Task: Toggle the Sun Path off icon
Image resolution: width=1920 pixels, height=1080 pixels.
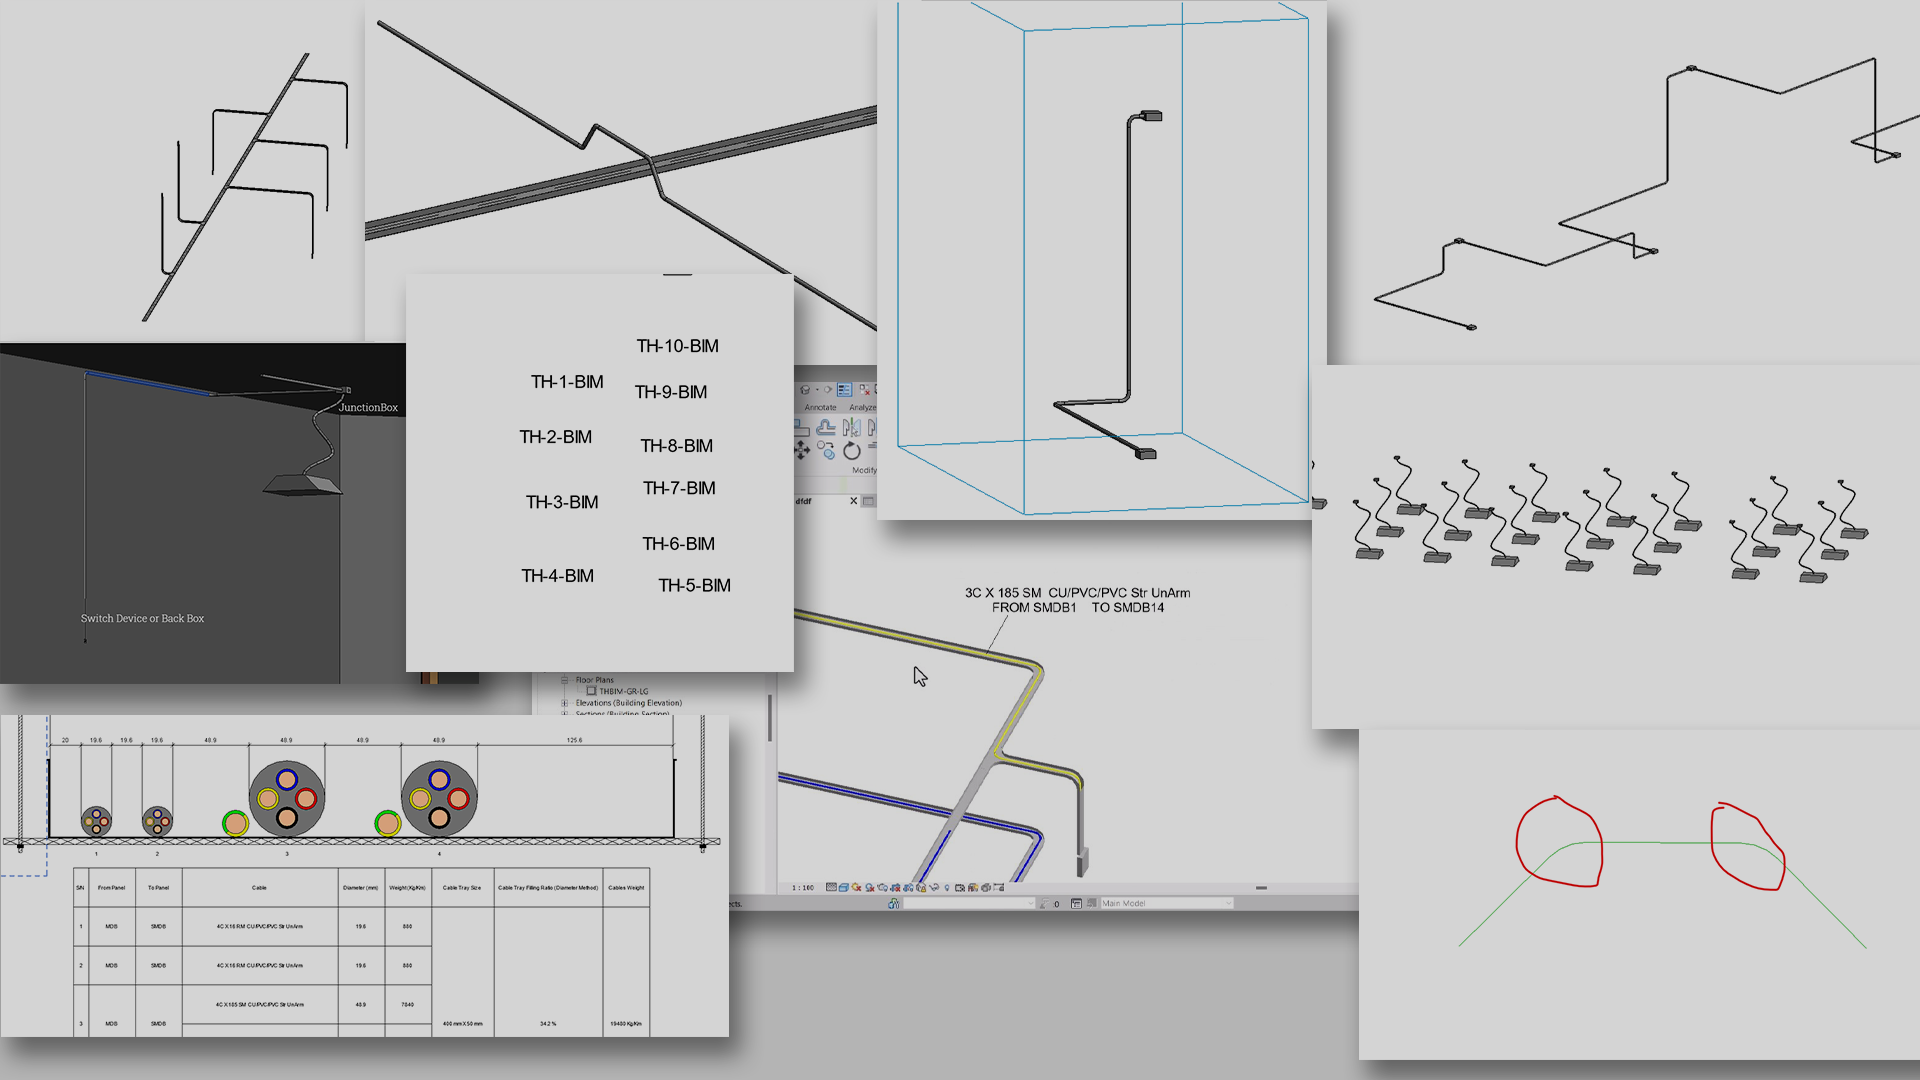Action: click(x=856, y=887)
